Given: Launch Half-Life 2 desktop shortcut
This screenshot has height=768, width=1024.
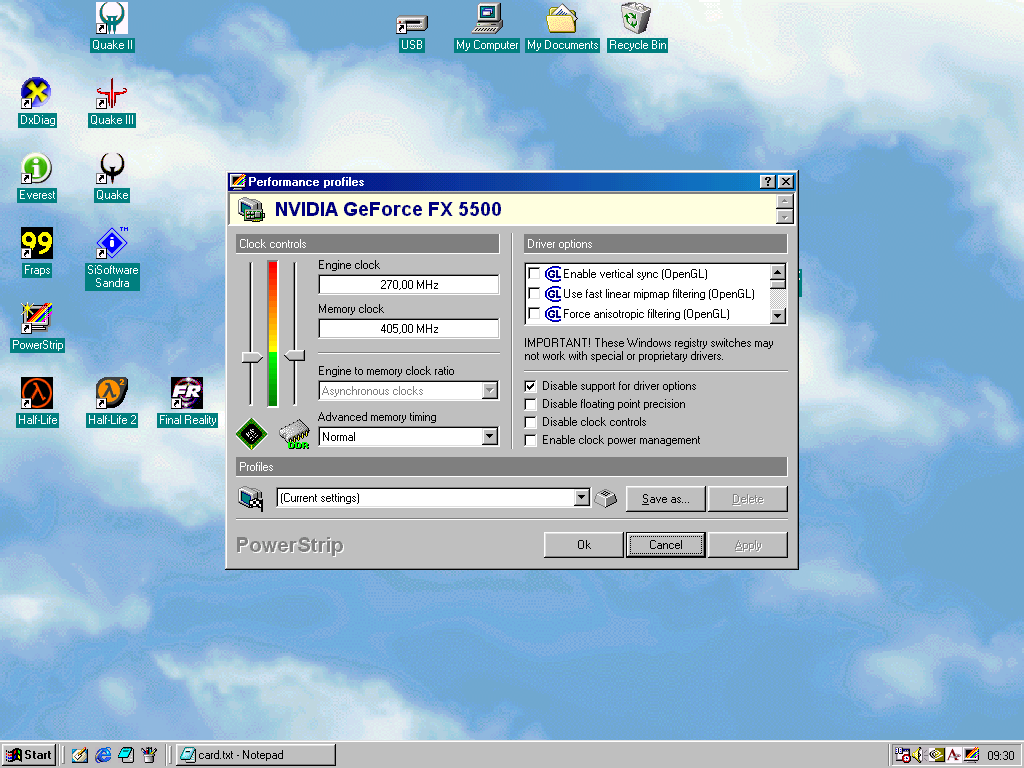Looking at the screenshot, I should click(111, 394).
